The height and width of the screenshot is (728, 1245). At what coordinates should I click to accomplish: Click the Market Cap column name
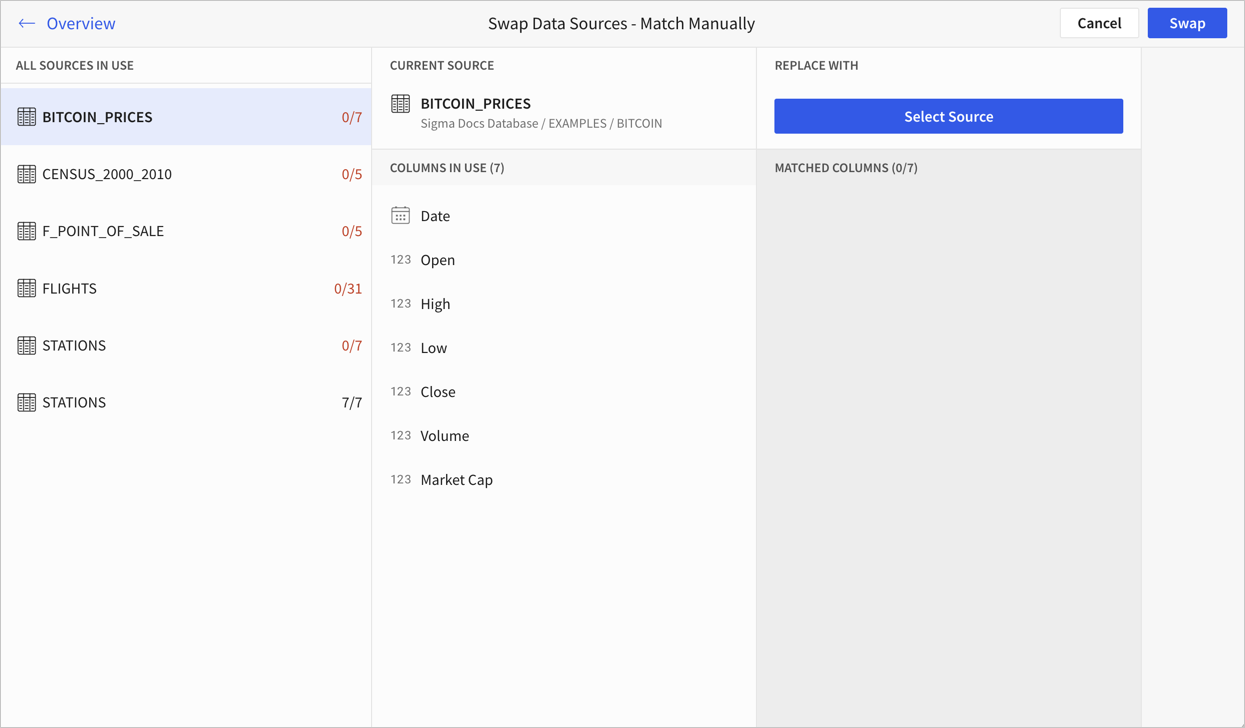click(457, 480)
